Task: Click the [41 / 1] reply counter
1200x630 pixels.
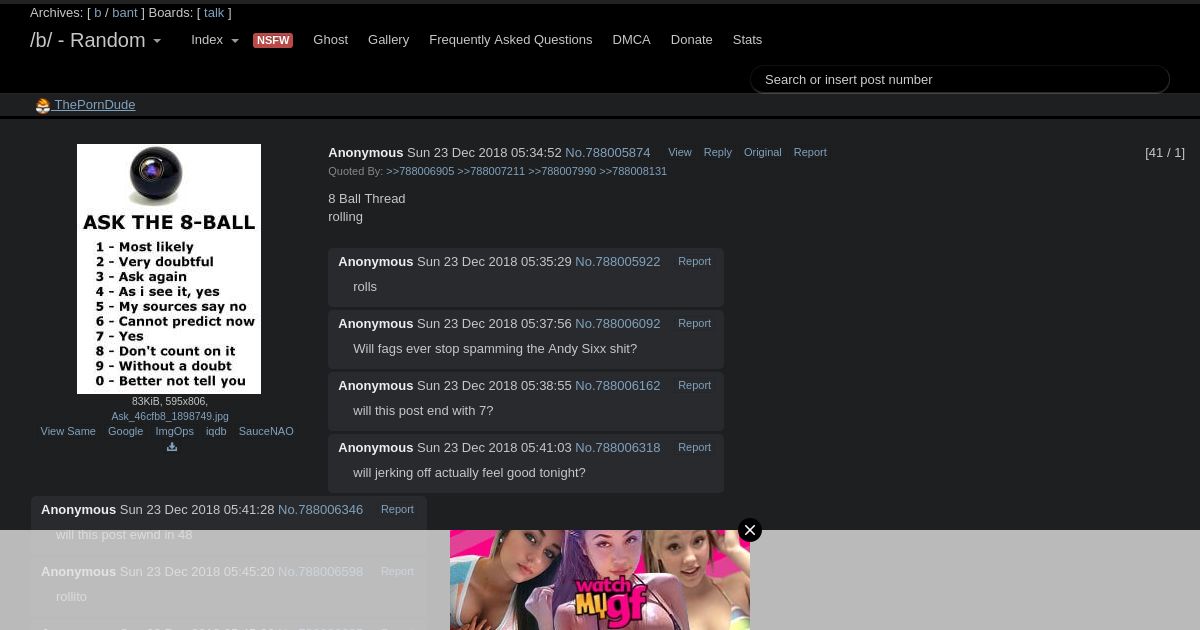Action: coord(1165,153)
